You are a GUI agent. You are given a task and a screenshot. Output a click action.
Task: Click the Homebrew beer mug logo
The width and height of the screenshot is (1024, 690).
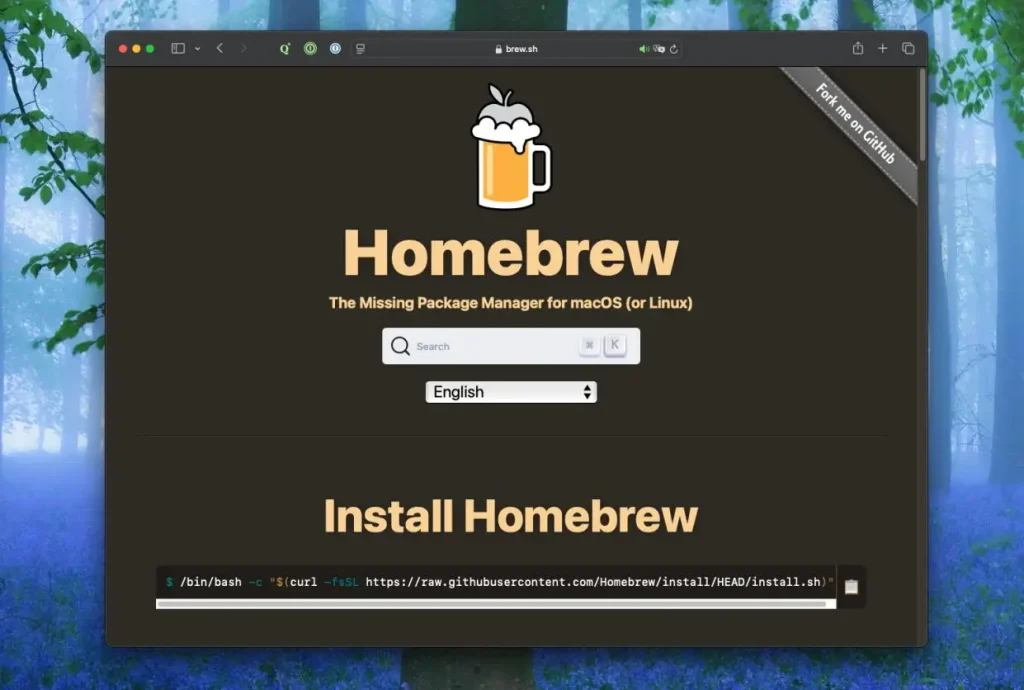(511, 147)
